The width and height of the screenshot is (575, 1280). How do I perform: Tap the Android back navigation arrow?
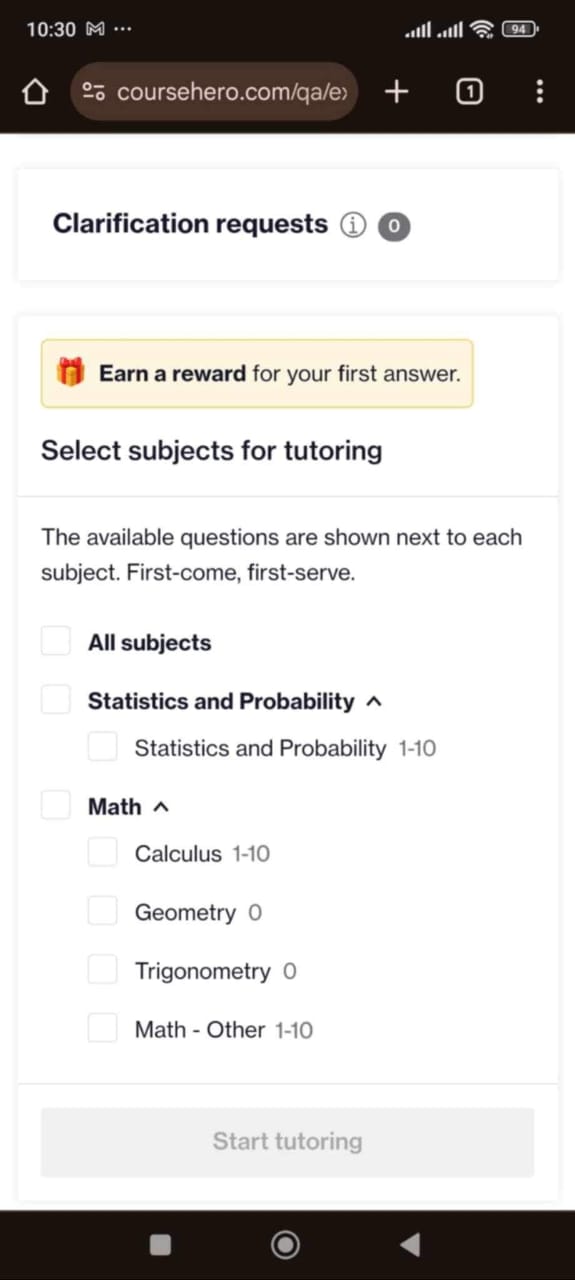pos(409,1244)
